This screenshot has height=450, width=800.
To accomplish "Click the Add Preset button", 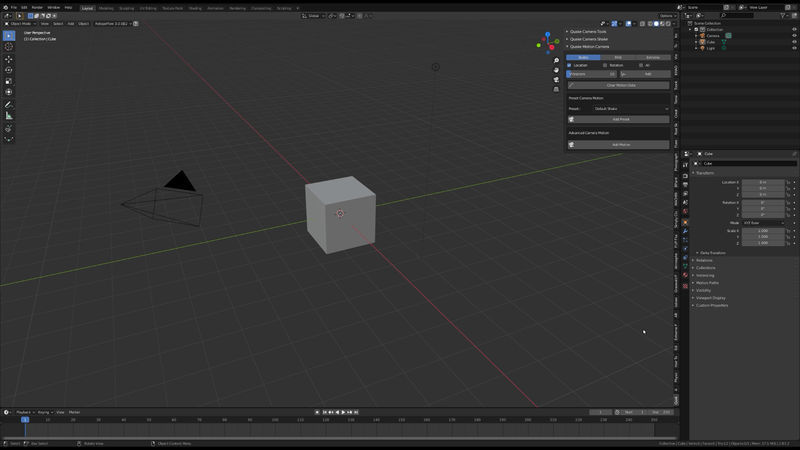I will [618, 119].
